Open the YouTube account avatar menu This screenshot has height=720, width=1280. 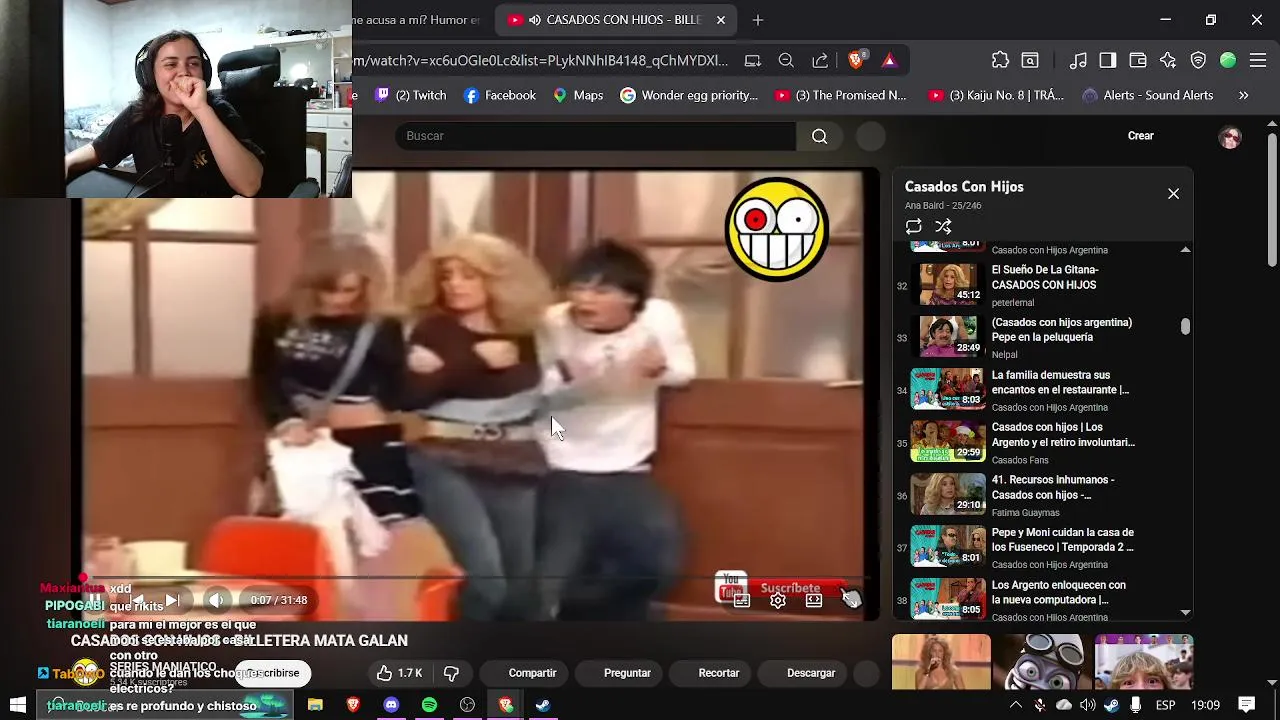pyautogui.click(x=1230, y=138)
